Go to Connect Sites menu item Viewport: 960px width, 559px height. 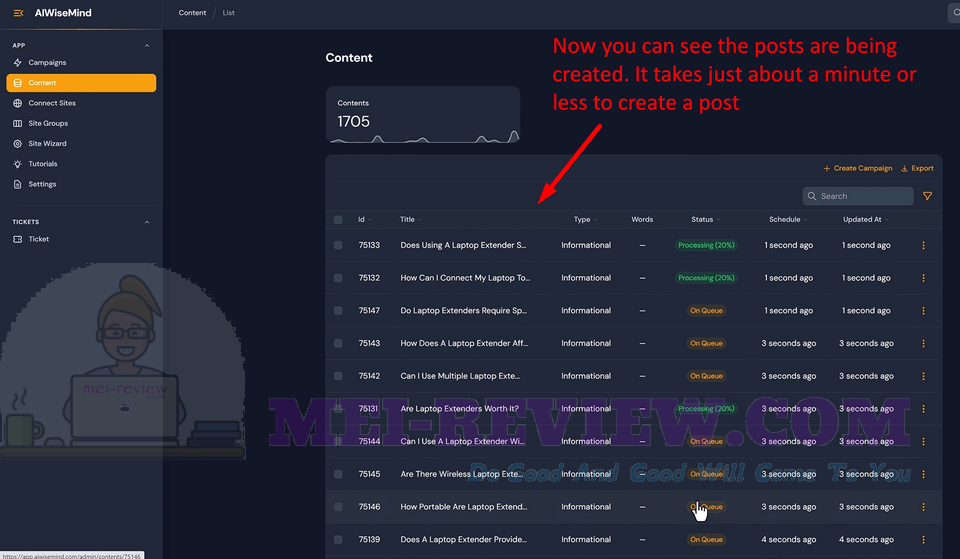coord(52,103)
